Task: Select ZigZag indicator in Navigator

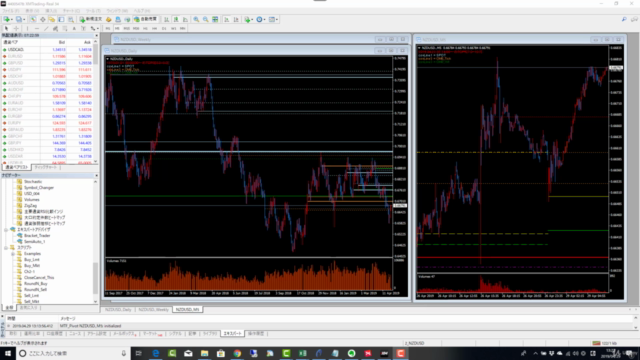Action: point(30,206)
